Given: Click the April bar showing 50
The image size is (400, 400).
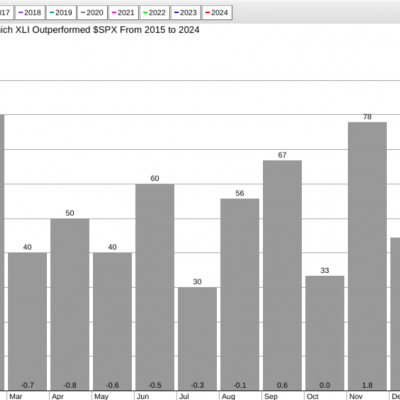Looking at the screenshot, I should click(70, 304).
